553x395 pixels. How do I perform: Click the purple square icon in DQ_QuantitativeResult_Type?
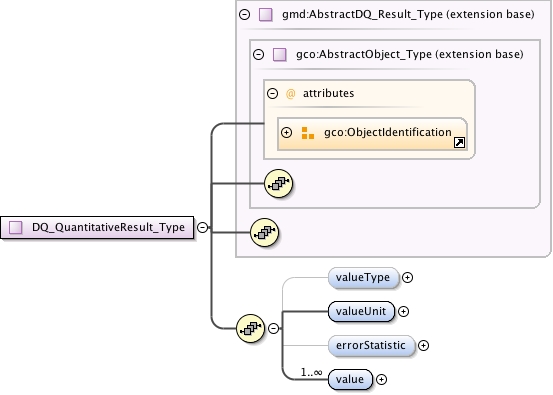click(16, 227)
